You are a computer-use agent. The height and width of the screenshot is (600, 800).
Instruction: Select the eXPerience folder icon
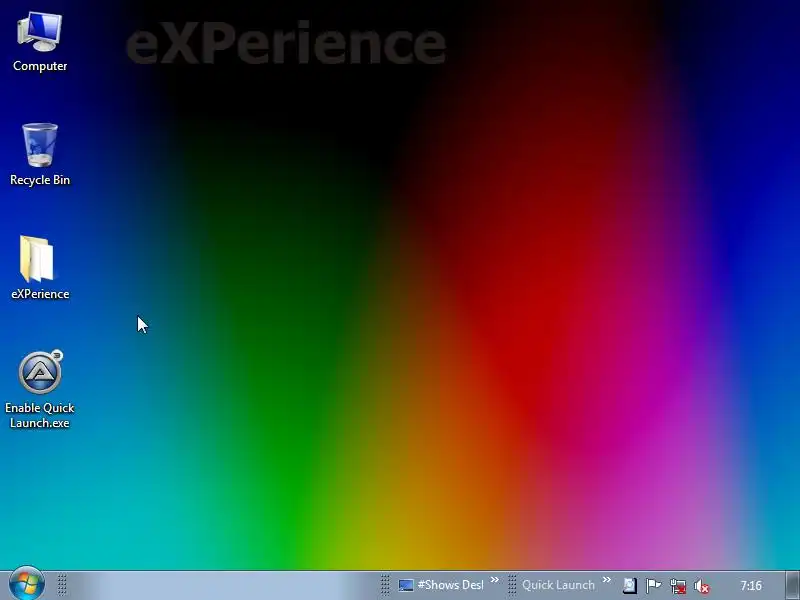point(40,268)
